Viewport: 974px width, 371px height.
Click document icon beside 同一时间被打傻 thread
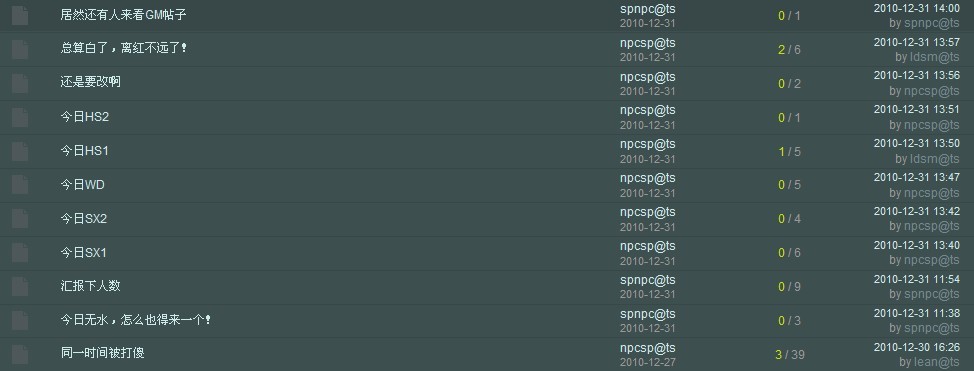pyautogui.click(x=20, y=354)
